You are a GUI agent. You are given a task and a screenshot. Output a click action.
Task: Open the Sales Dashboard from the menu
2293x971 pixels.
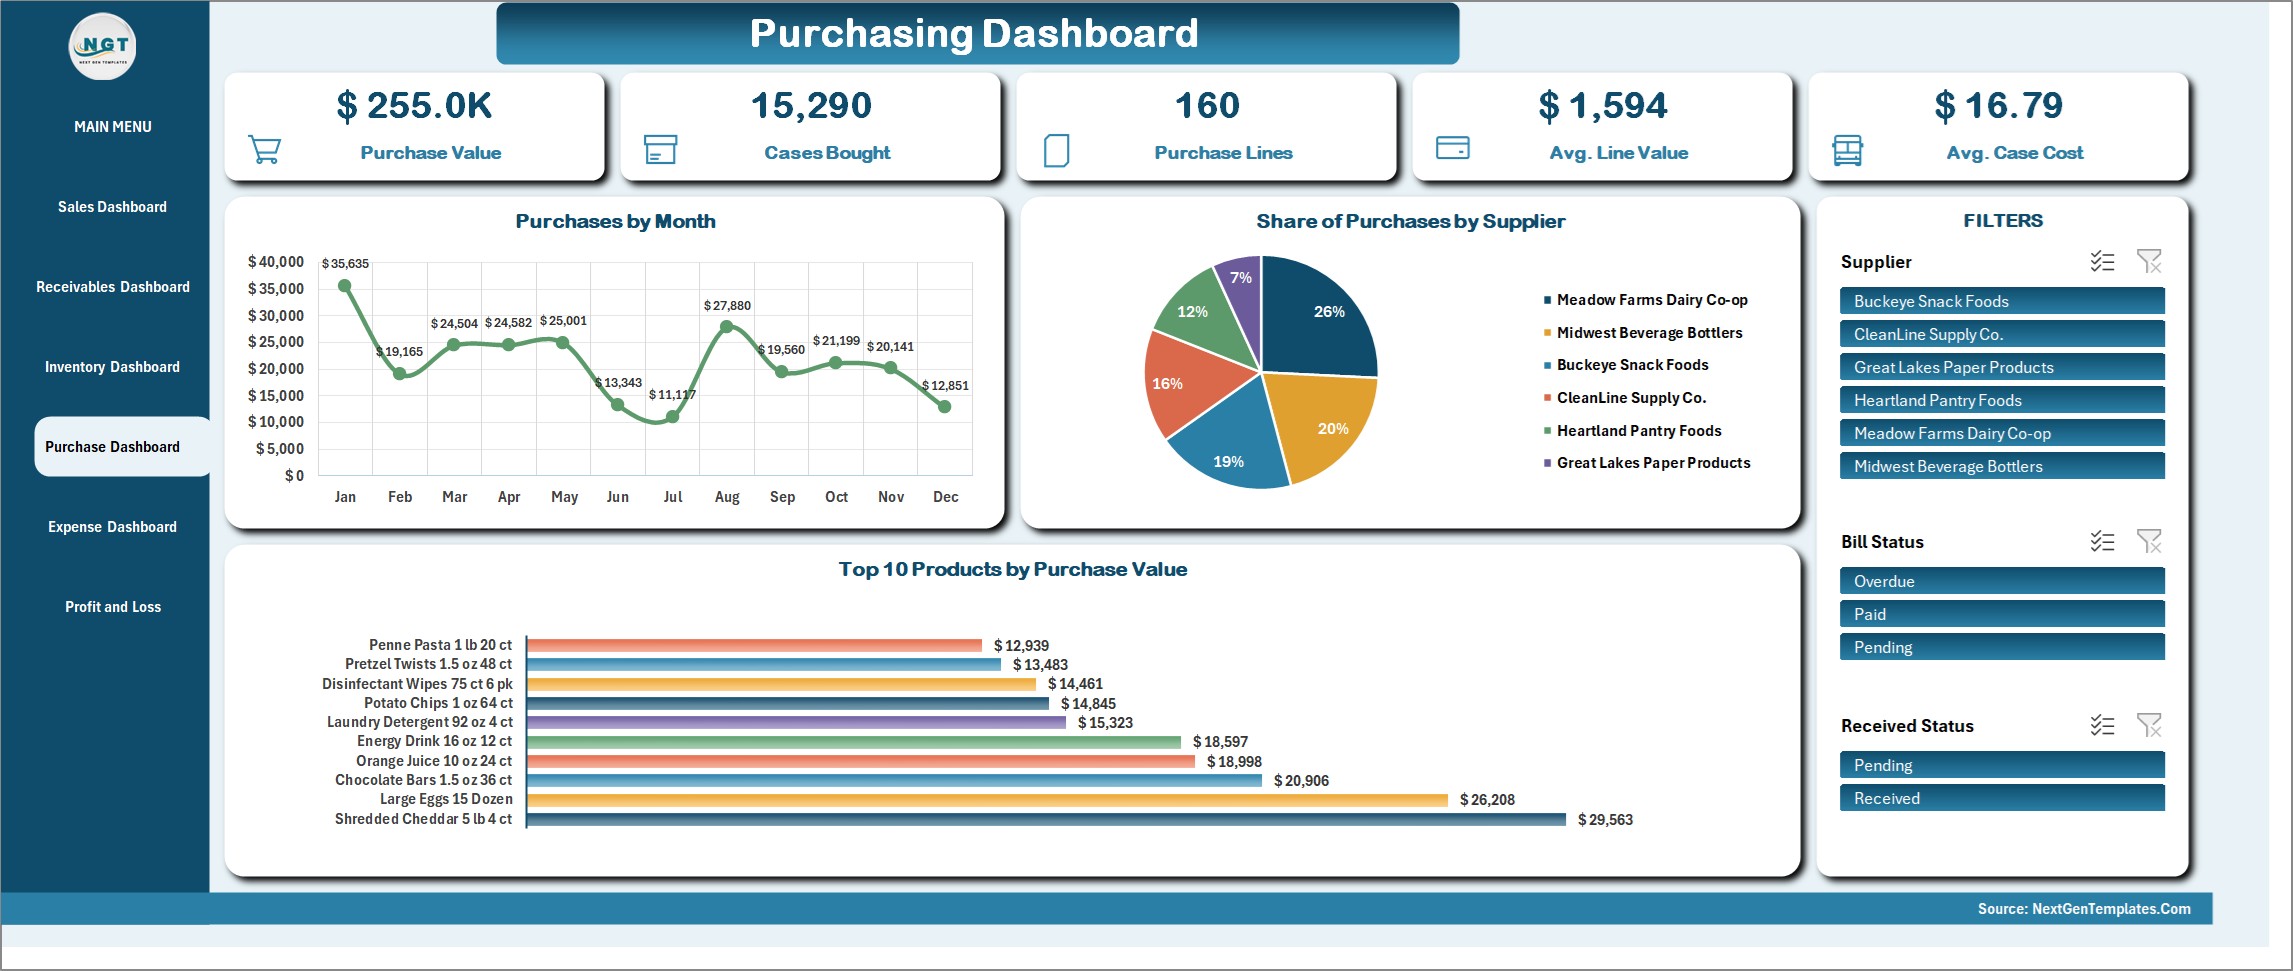click(x=112, y=207)
